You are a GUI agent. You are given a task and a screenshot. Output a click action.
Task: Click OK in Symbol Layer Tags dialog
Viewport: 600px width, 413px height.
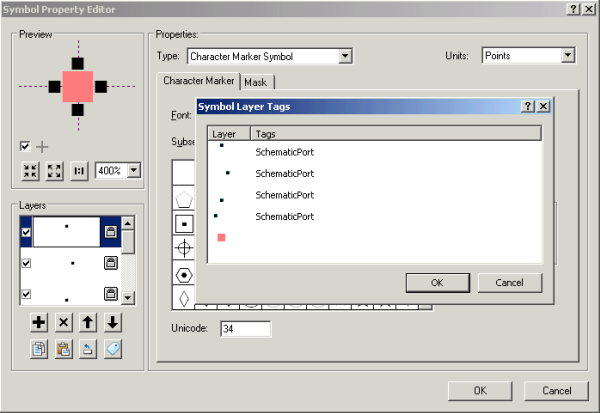pyautogui.click(x=438, y=282)
